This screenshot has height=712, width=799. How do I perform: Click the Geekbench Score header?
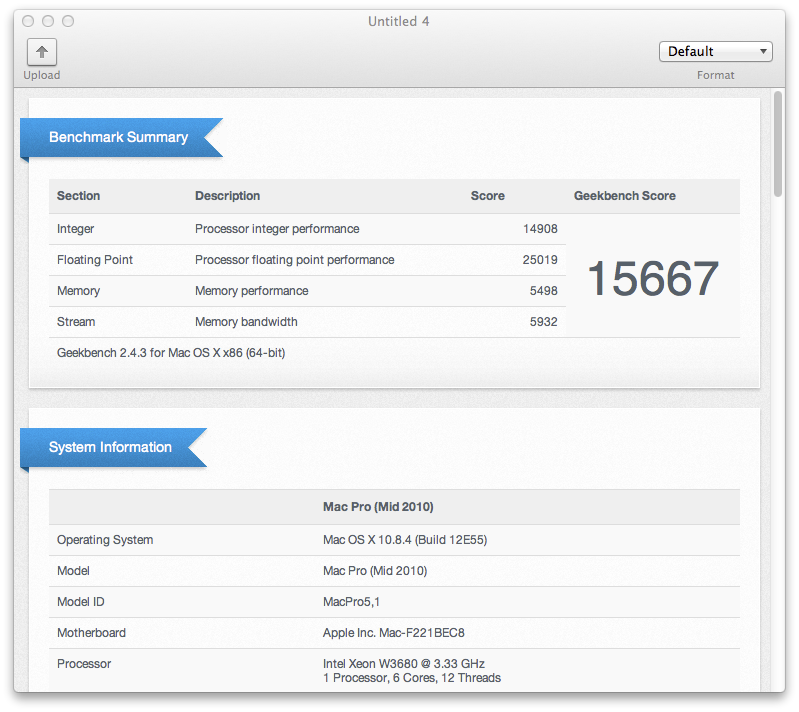coord(625,196)
